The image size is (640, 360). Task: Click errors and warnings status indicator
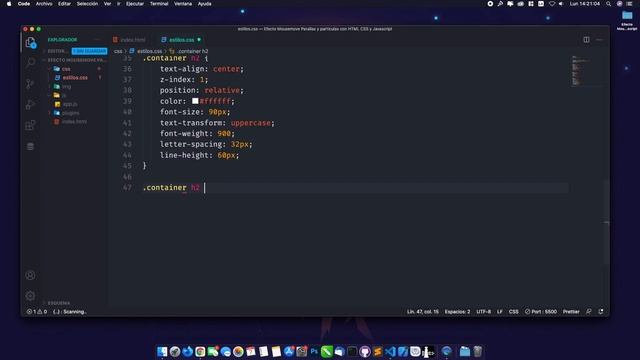coord(37,312)
